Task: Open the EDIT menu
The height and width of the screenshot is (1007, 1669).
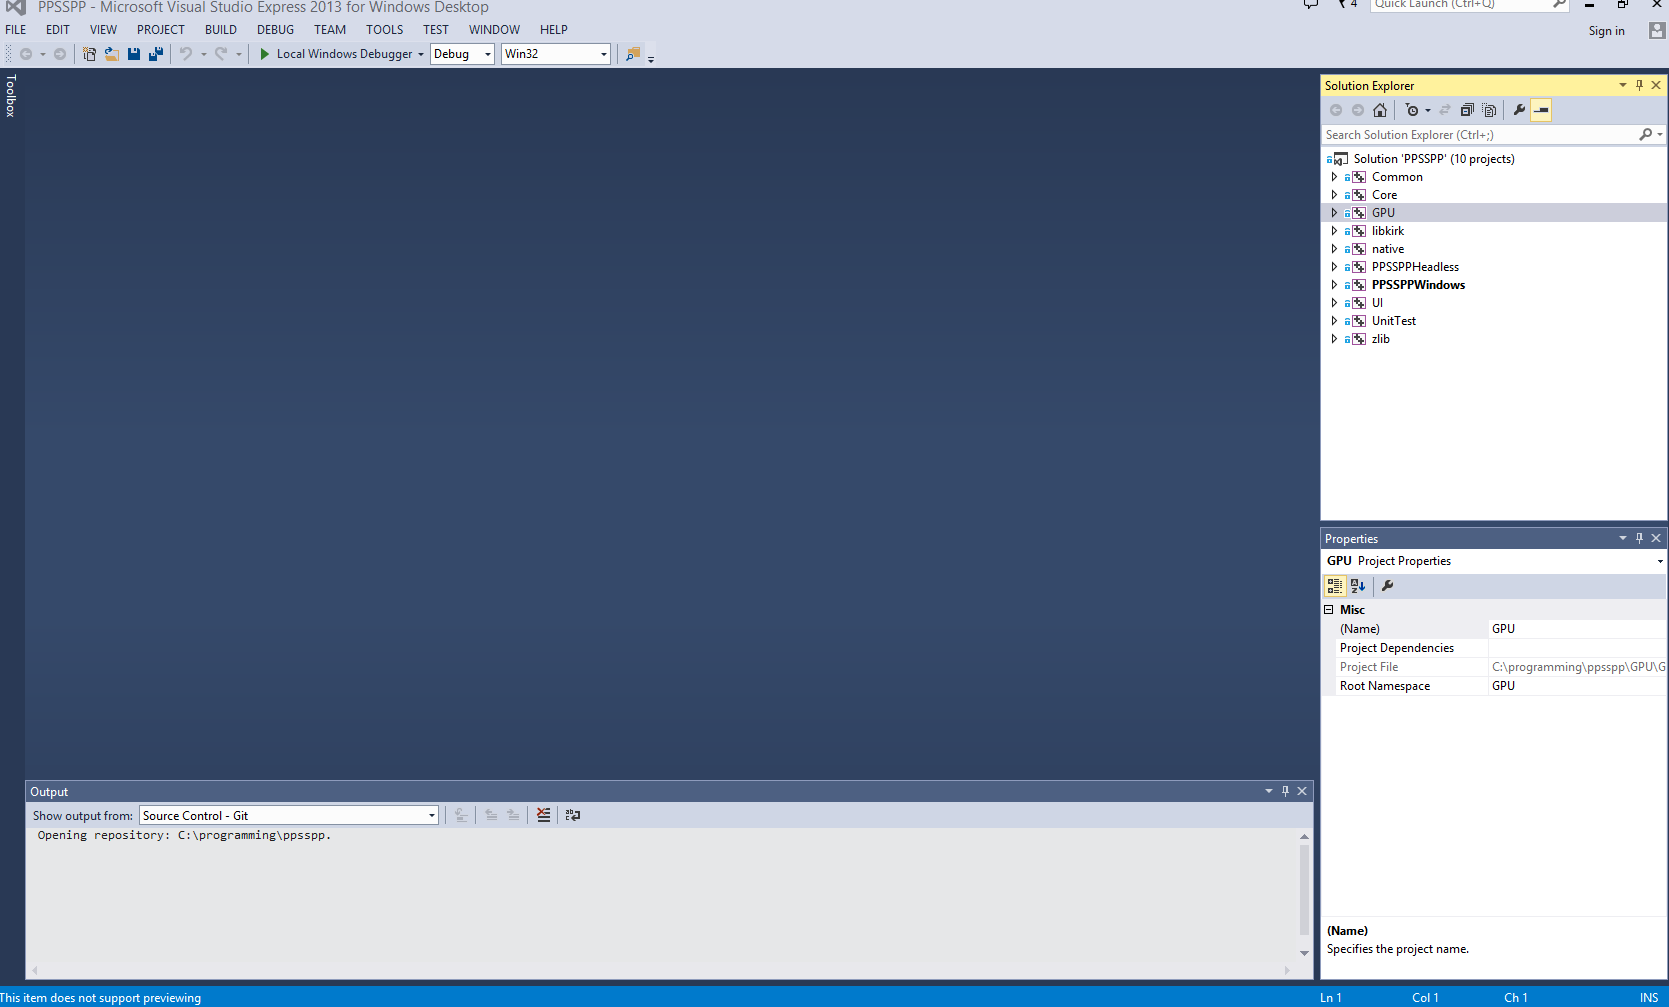Action: pos(58,30)
